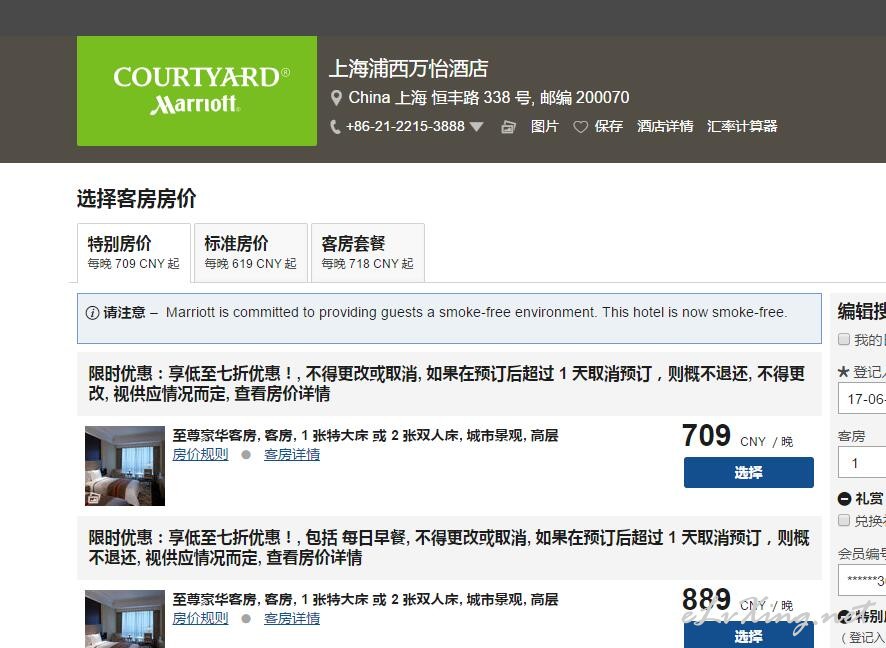Tick the 我的 checkbox under edit search

pos(844,339)
